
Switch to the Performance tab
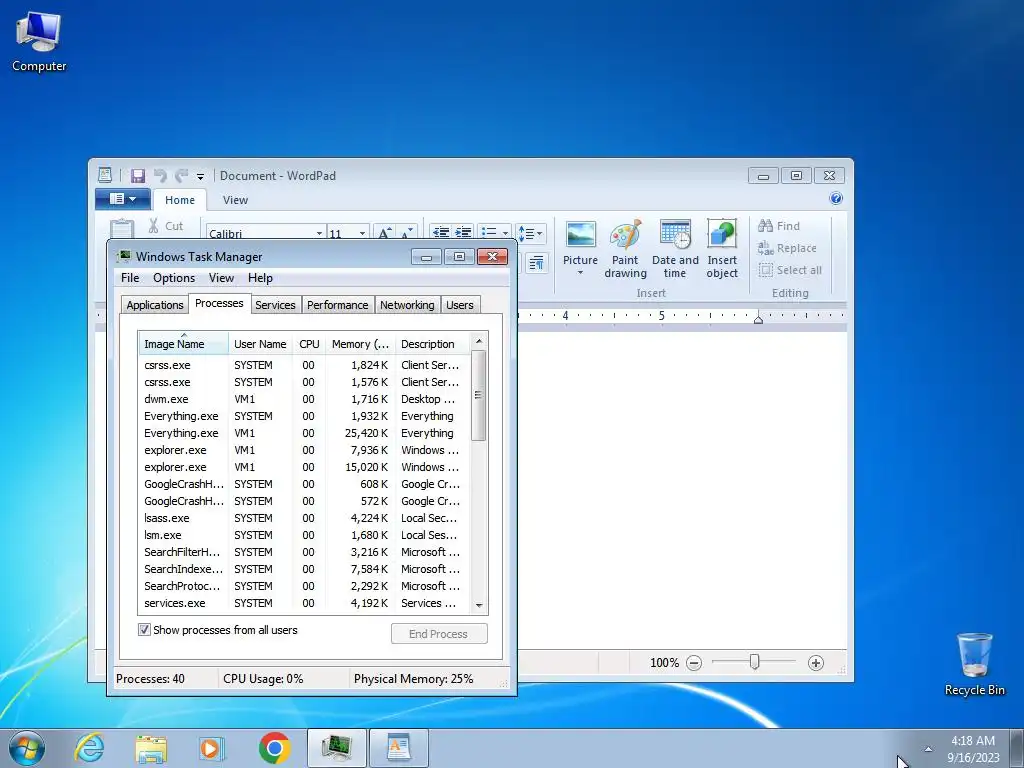click(x=338, y=305)
